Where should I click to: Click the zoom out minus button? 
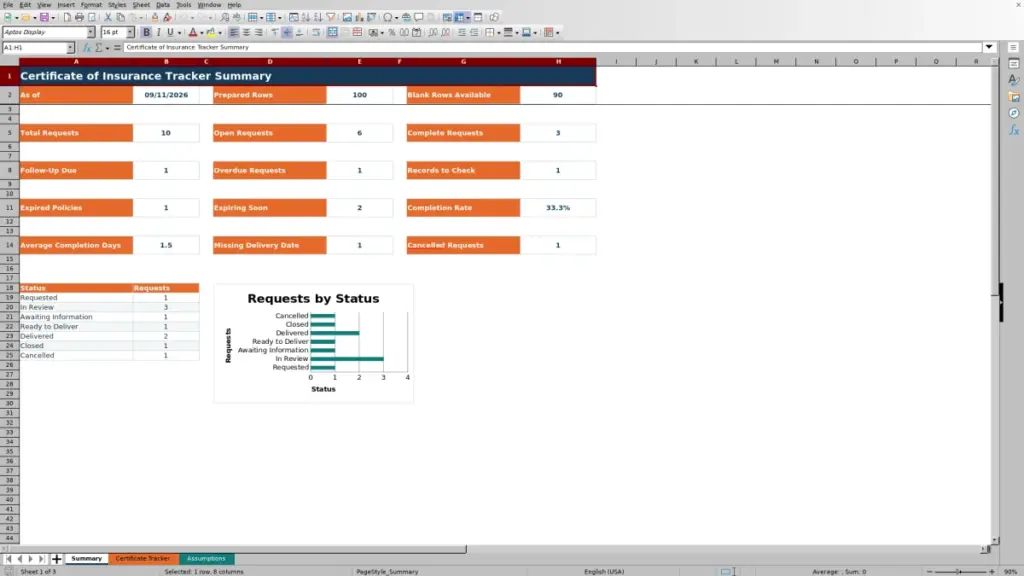(x=929, y=571)
